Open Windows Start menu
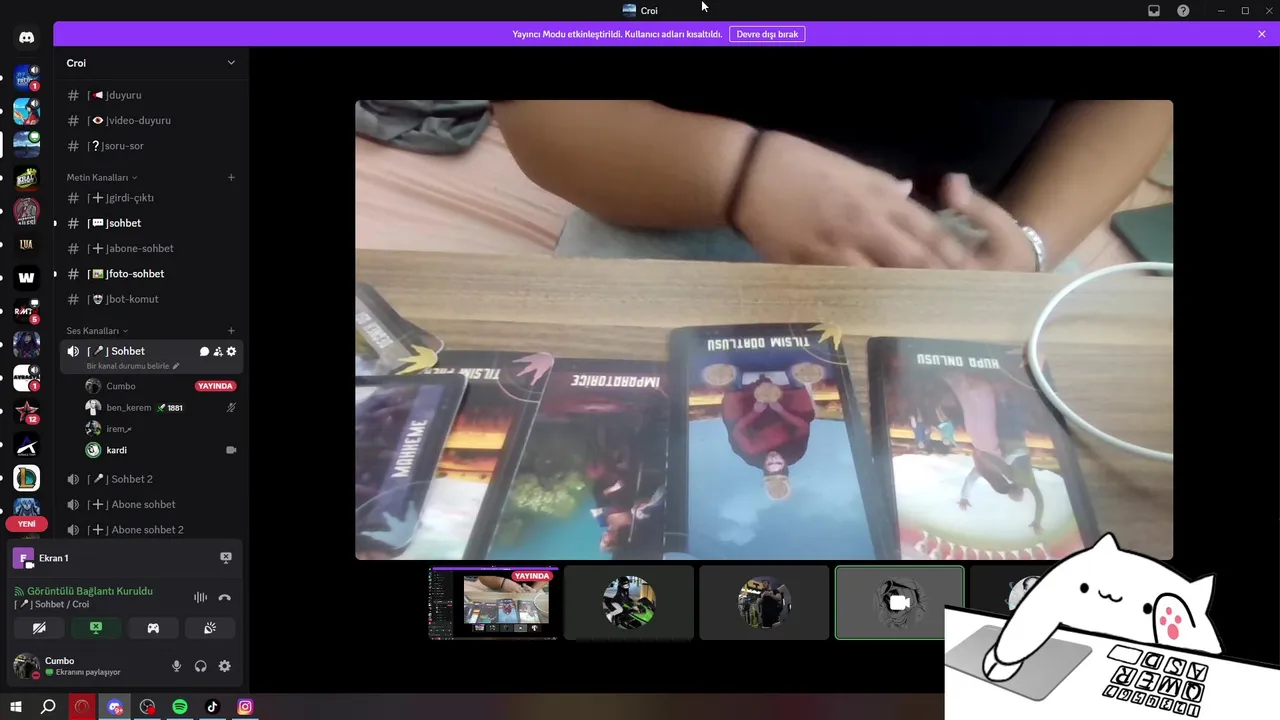Viewport: 1280px width, 720px height. coord(16,707)
